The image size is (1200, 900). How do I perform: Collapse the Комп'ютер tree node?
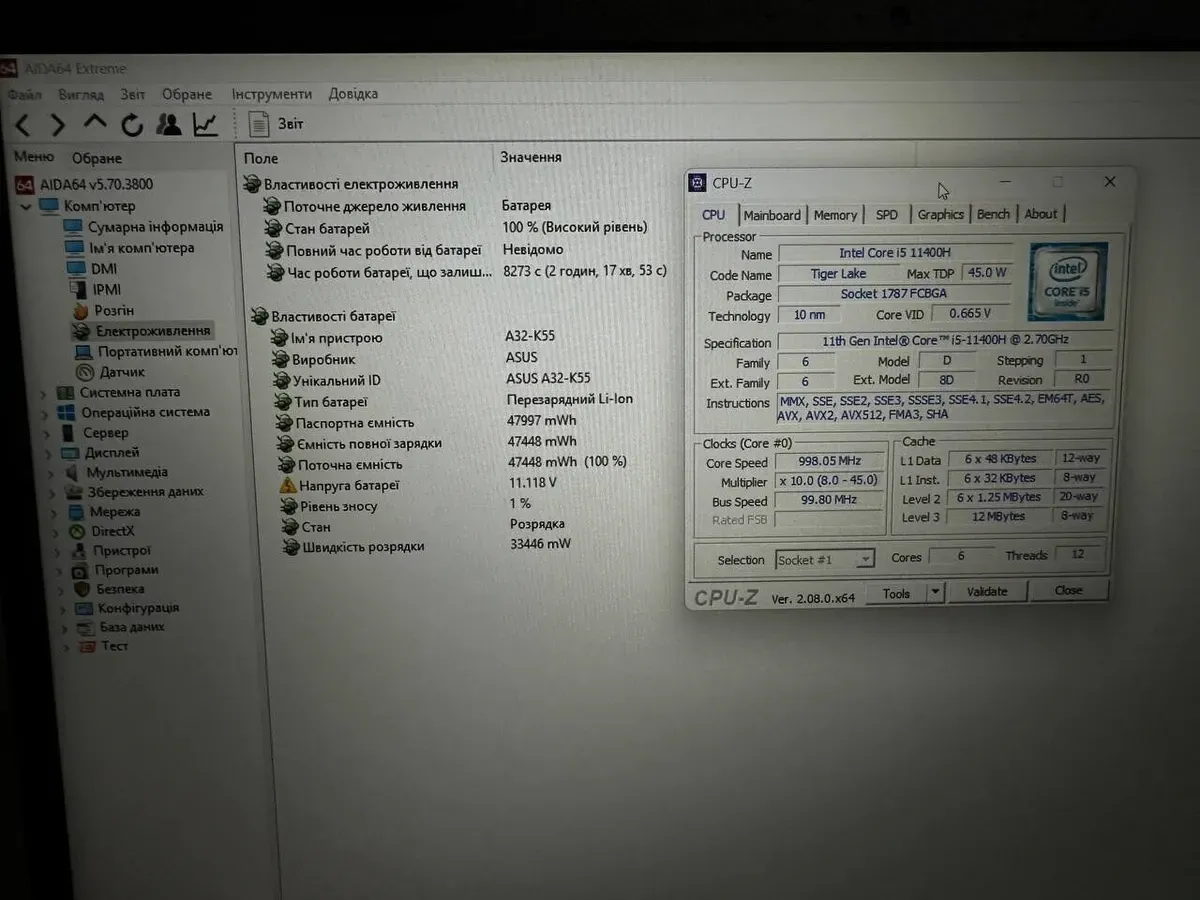pos(26,206)
